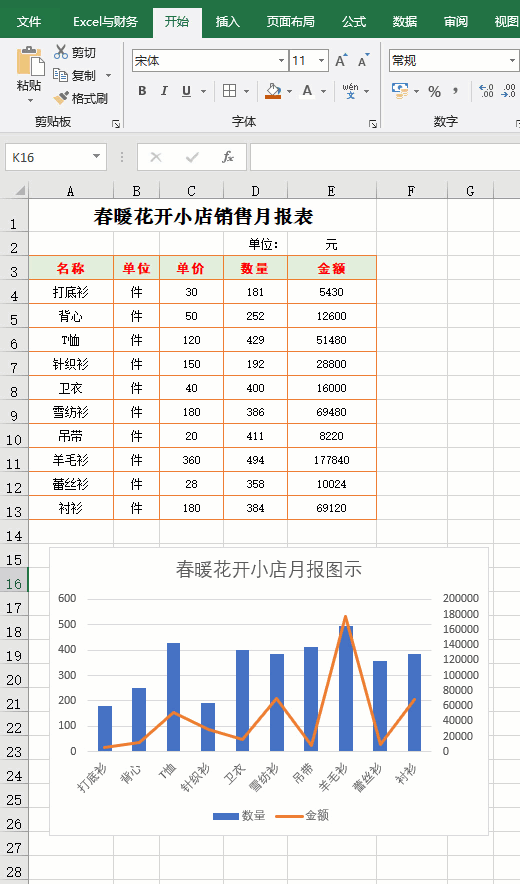
Task: Switch to 插入 tab
Action: tap(228, 22)
